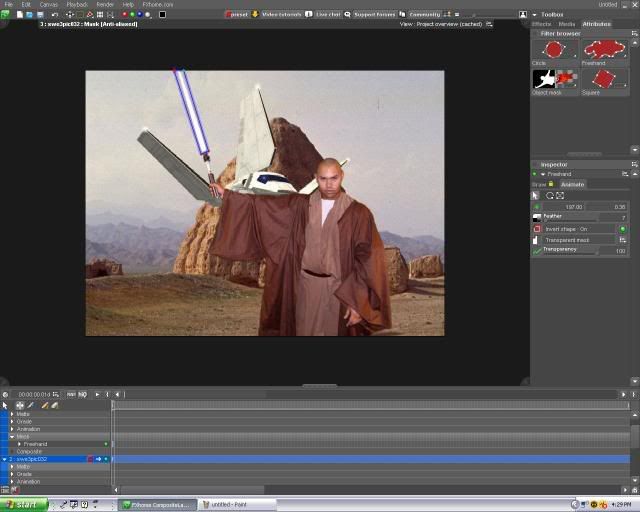Image resolution: width=640 pixels, height=512 pixels.
Task: Select the timeline arrow pointer tool
Action: 5,405
